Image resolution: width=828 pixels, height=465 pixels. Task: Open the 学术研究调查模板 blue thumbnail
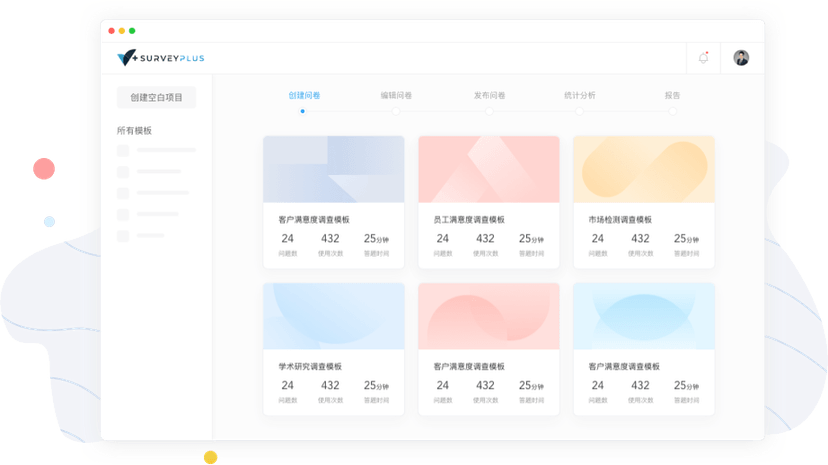click(334, 316)
